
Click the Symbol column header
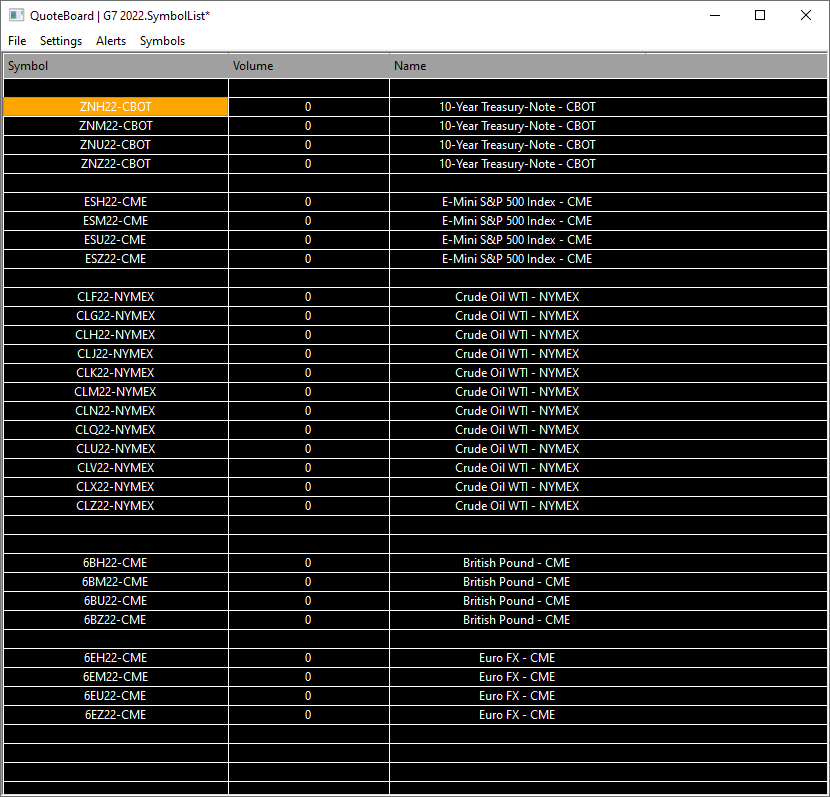(x=116, y=66)
